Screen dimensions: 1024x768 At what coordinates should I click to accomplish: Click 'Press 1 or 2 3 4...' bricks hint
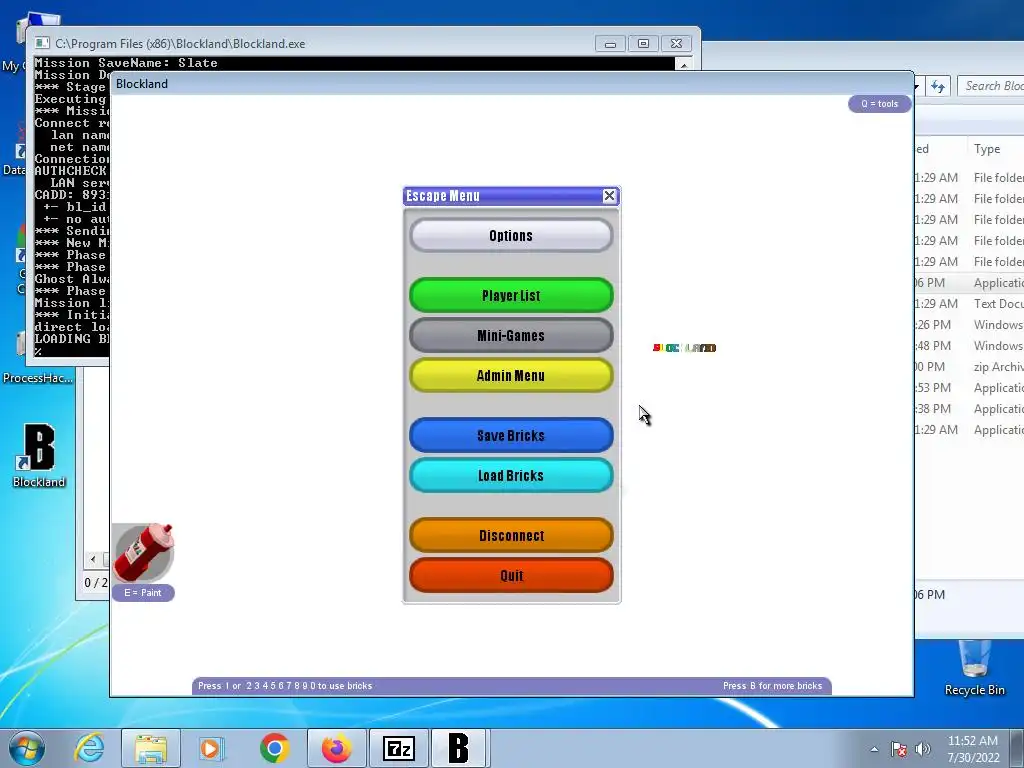[285, 686]
